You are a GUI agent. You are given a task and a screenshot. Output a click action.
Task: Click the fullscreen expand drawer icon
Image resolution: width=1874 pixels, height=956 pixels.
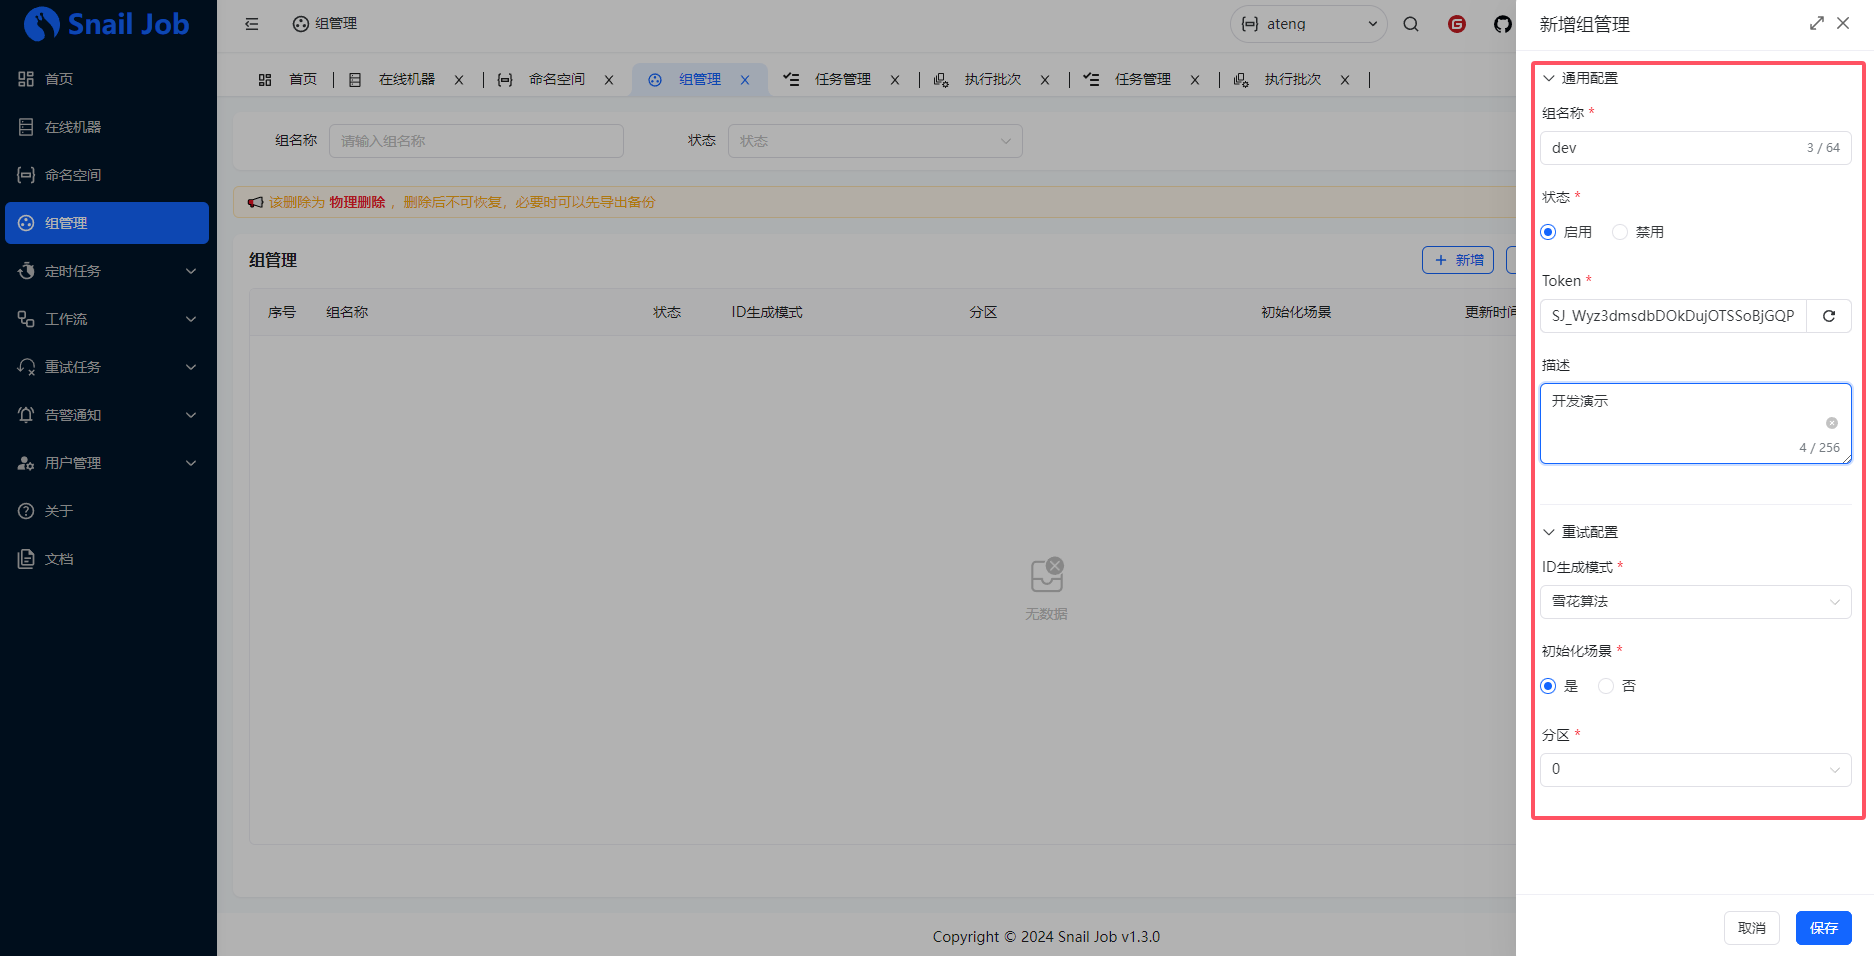click(x=1816, y=23)
